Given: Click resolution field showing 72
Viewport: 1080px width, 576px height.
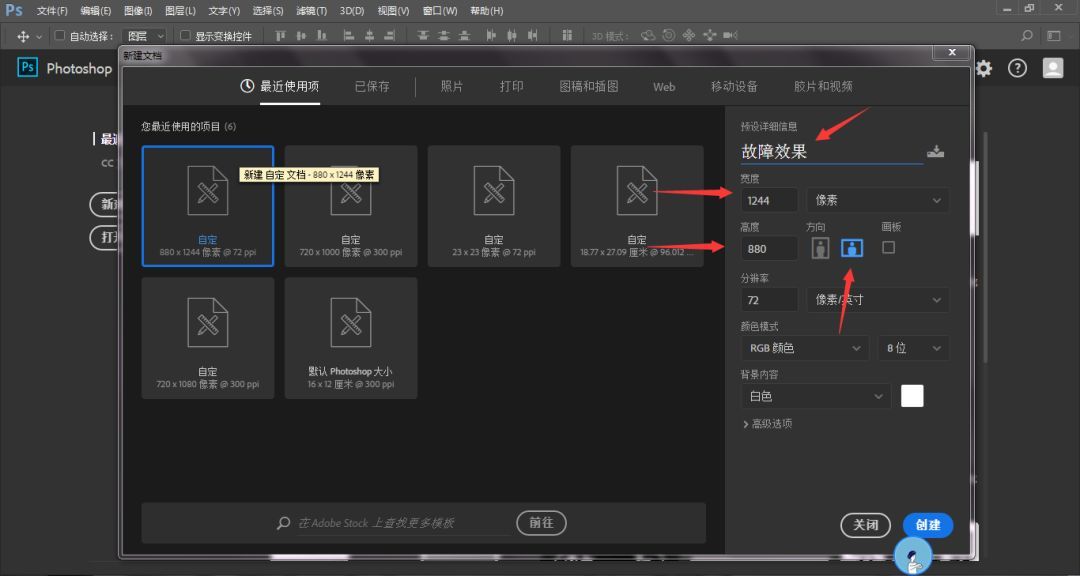Looking at the screenshot, I should 769,300.
